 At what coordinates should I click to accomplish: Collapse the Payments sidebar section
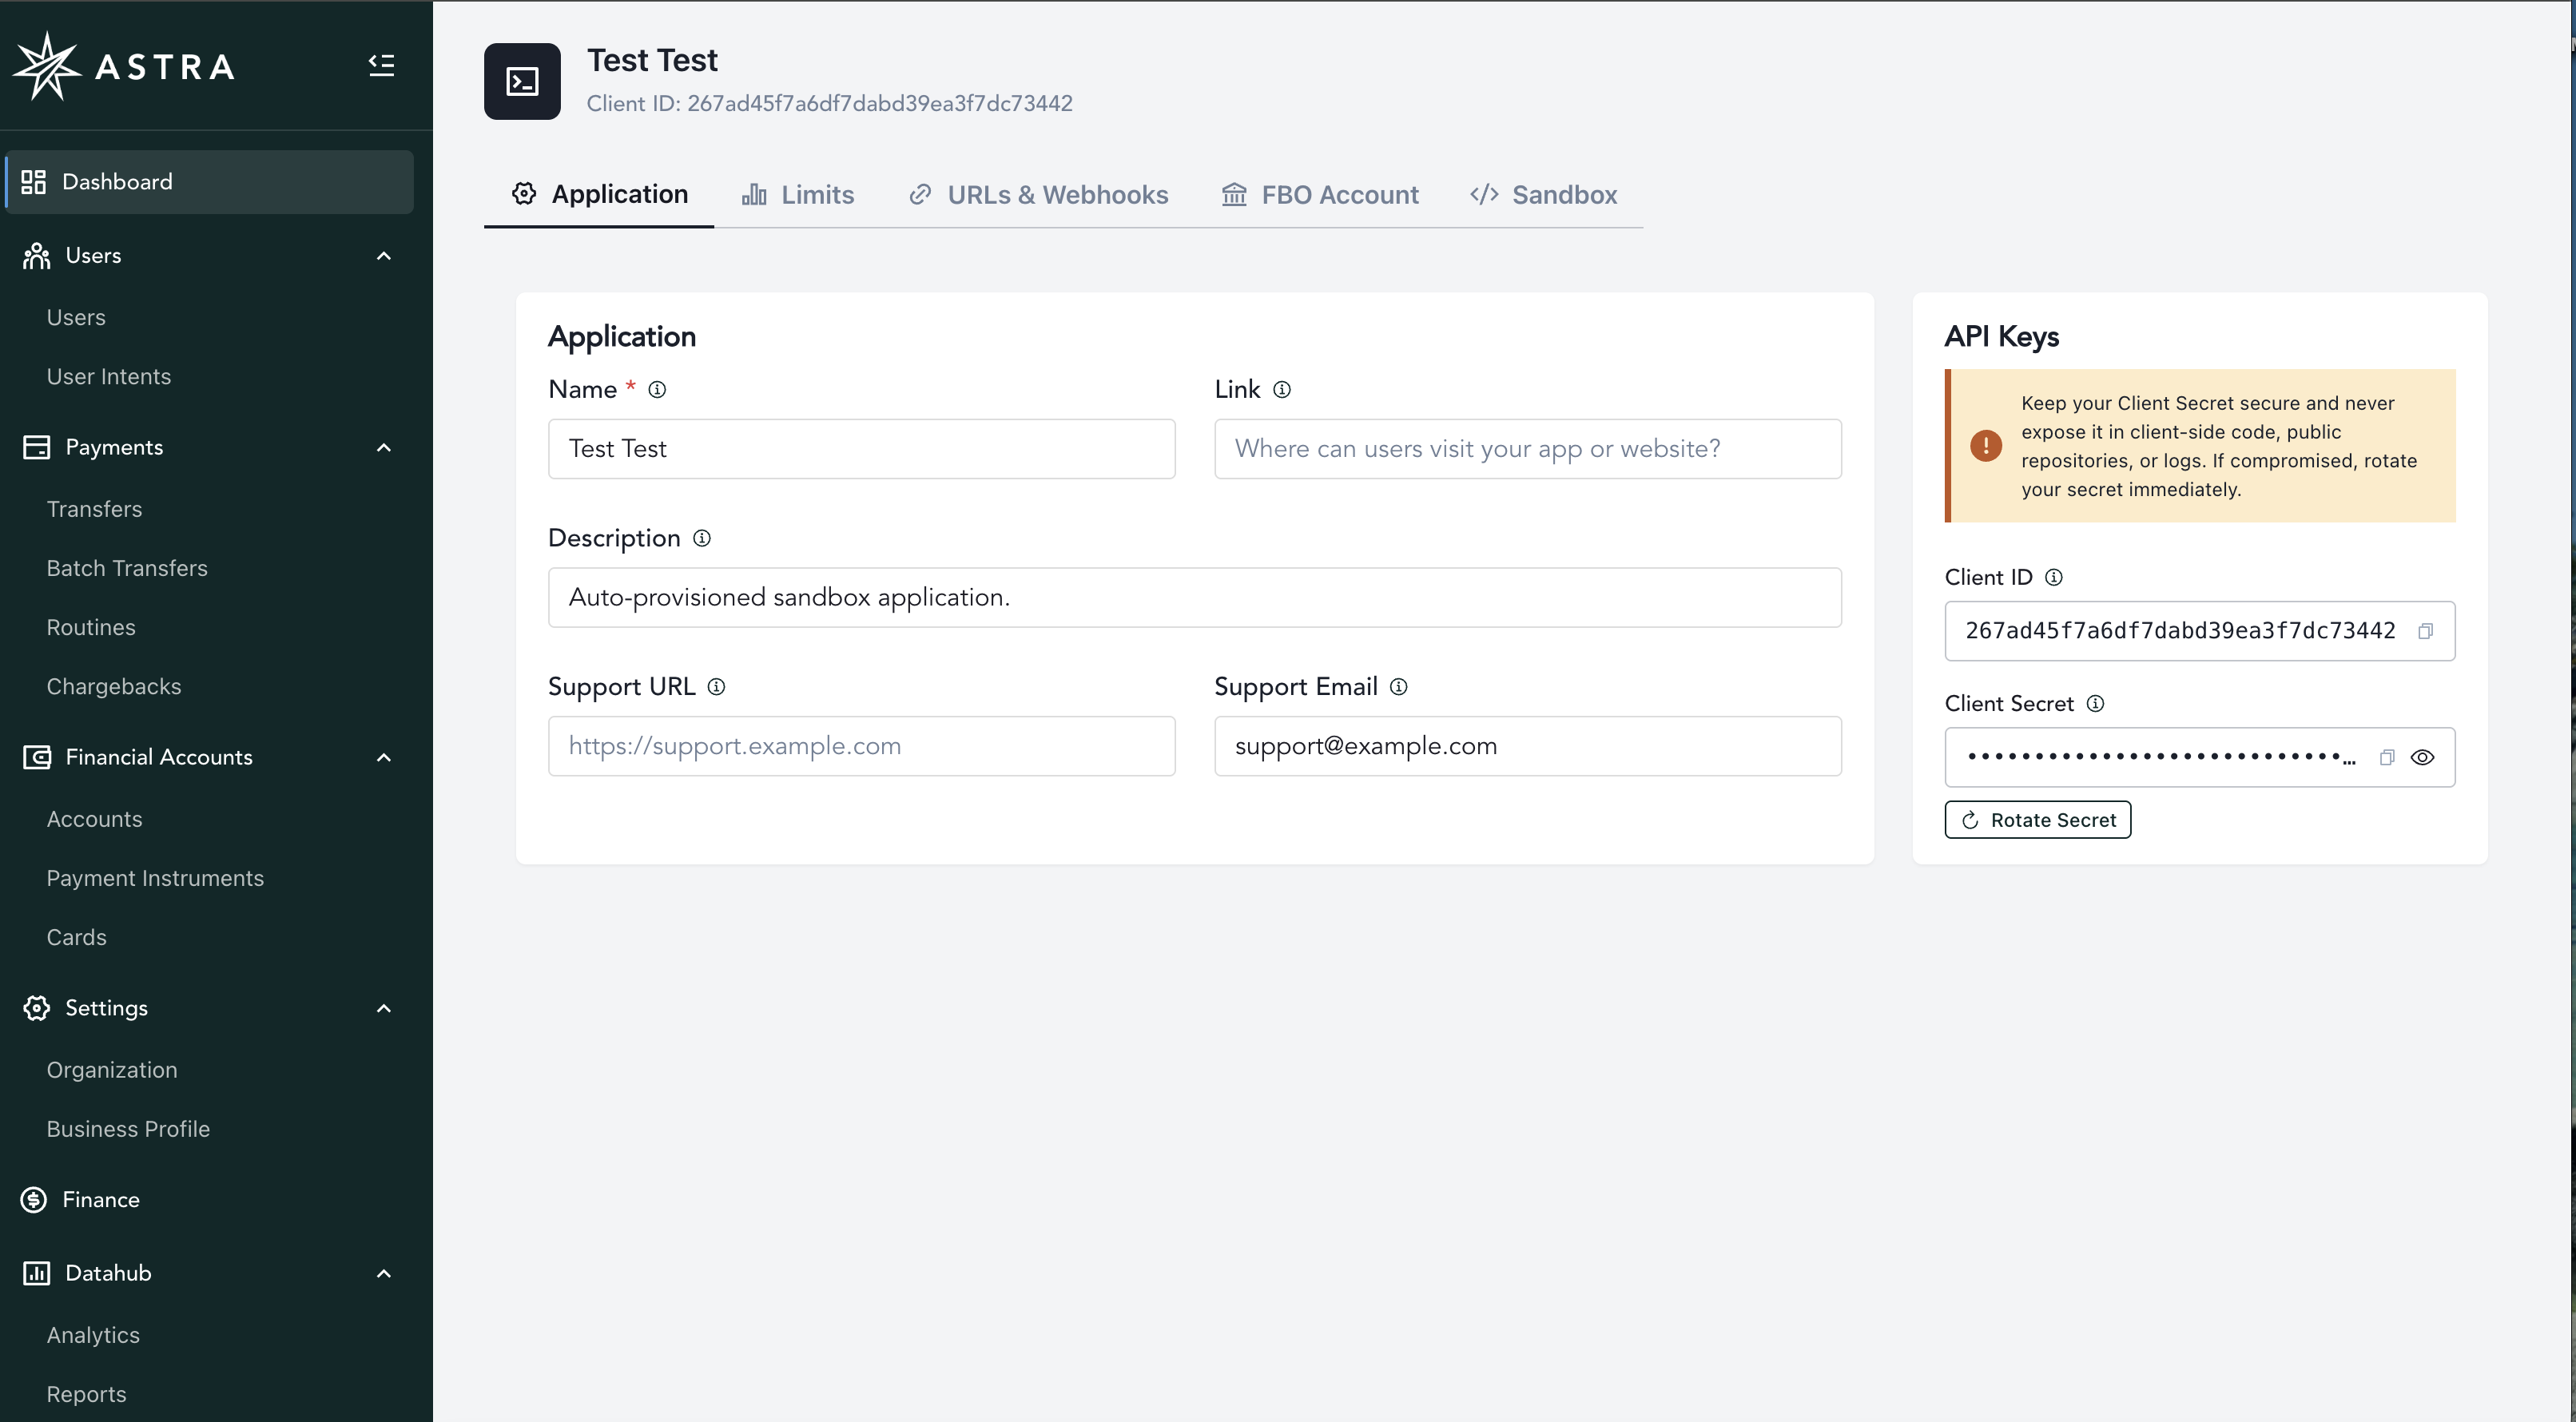click(383, 448)
